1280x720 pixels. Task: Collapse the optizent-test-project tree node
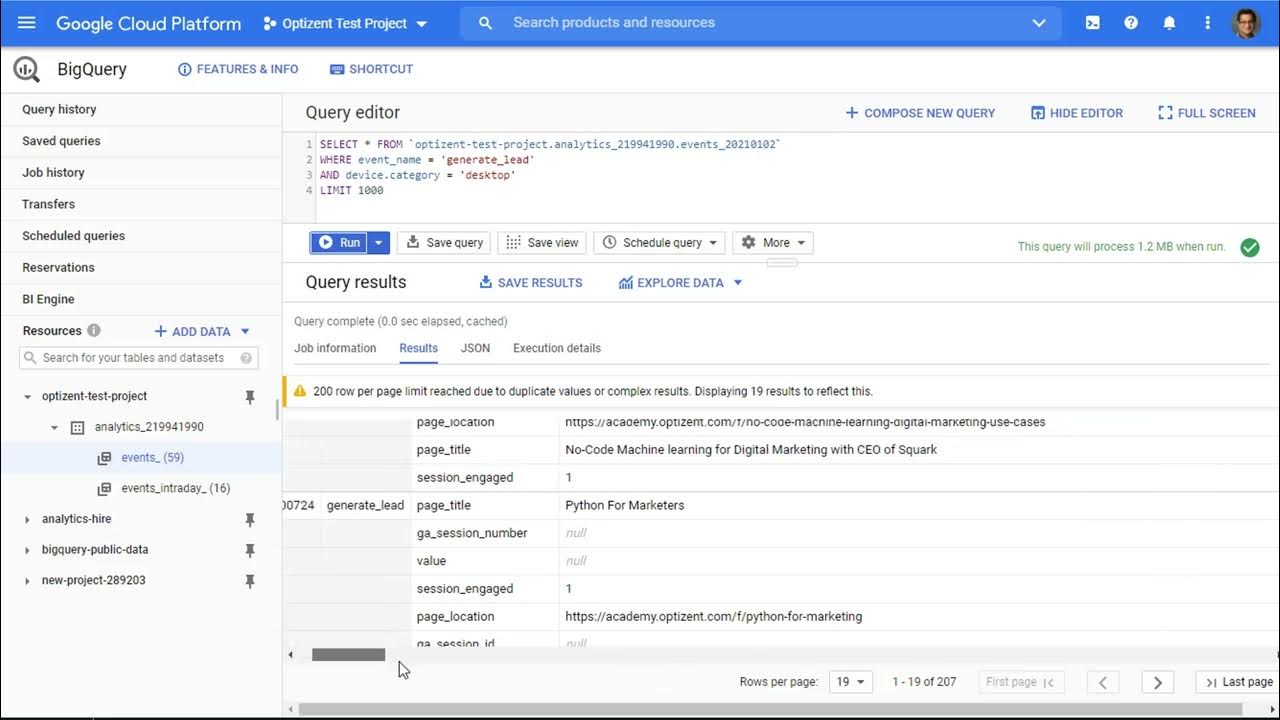tap(27, 397)
